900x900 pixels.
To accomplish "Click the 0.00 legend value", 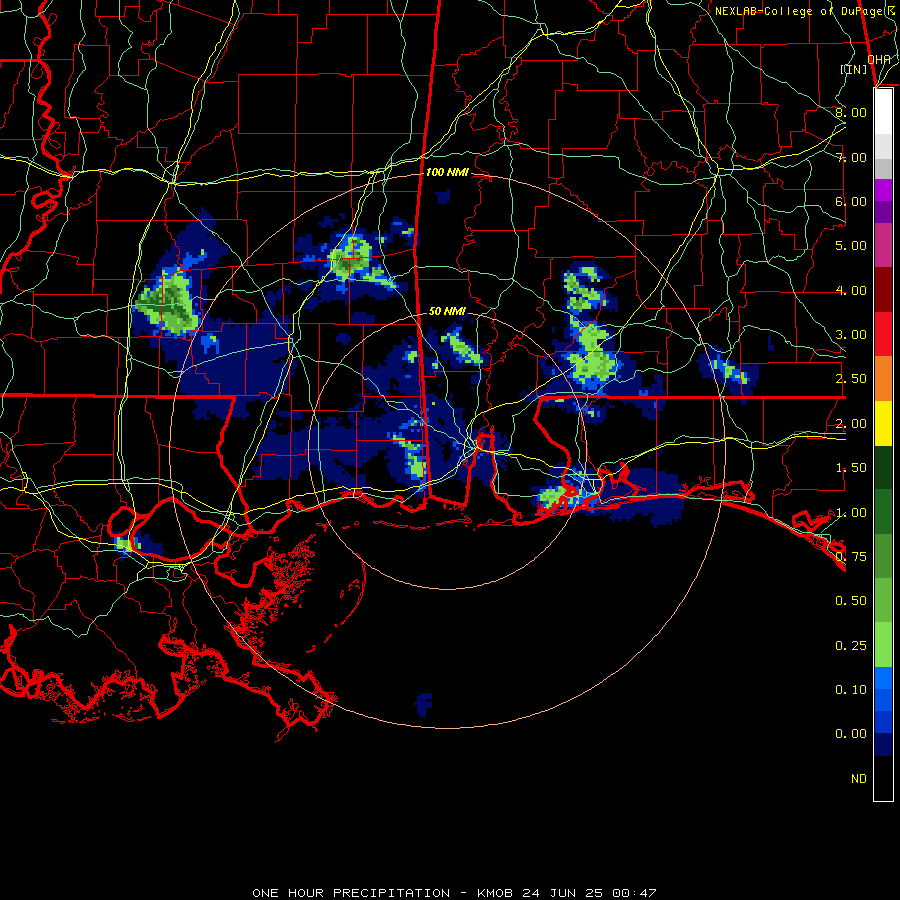I will coord(851,734).
